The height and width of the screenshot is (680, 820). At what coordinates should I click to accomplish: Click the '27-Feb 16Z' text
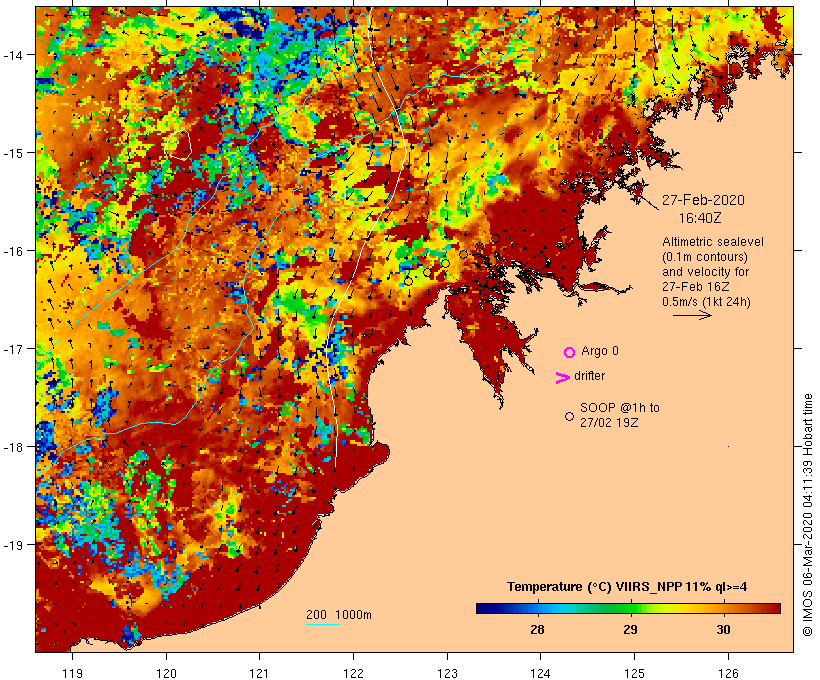pyautogui.click(x=696, y=287)
